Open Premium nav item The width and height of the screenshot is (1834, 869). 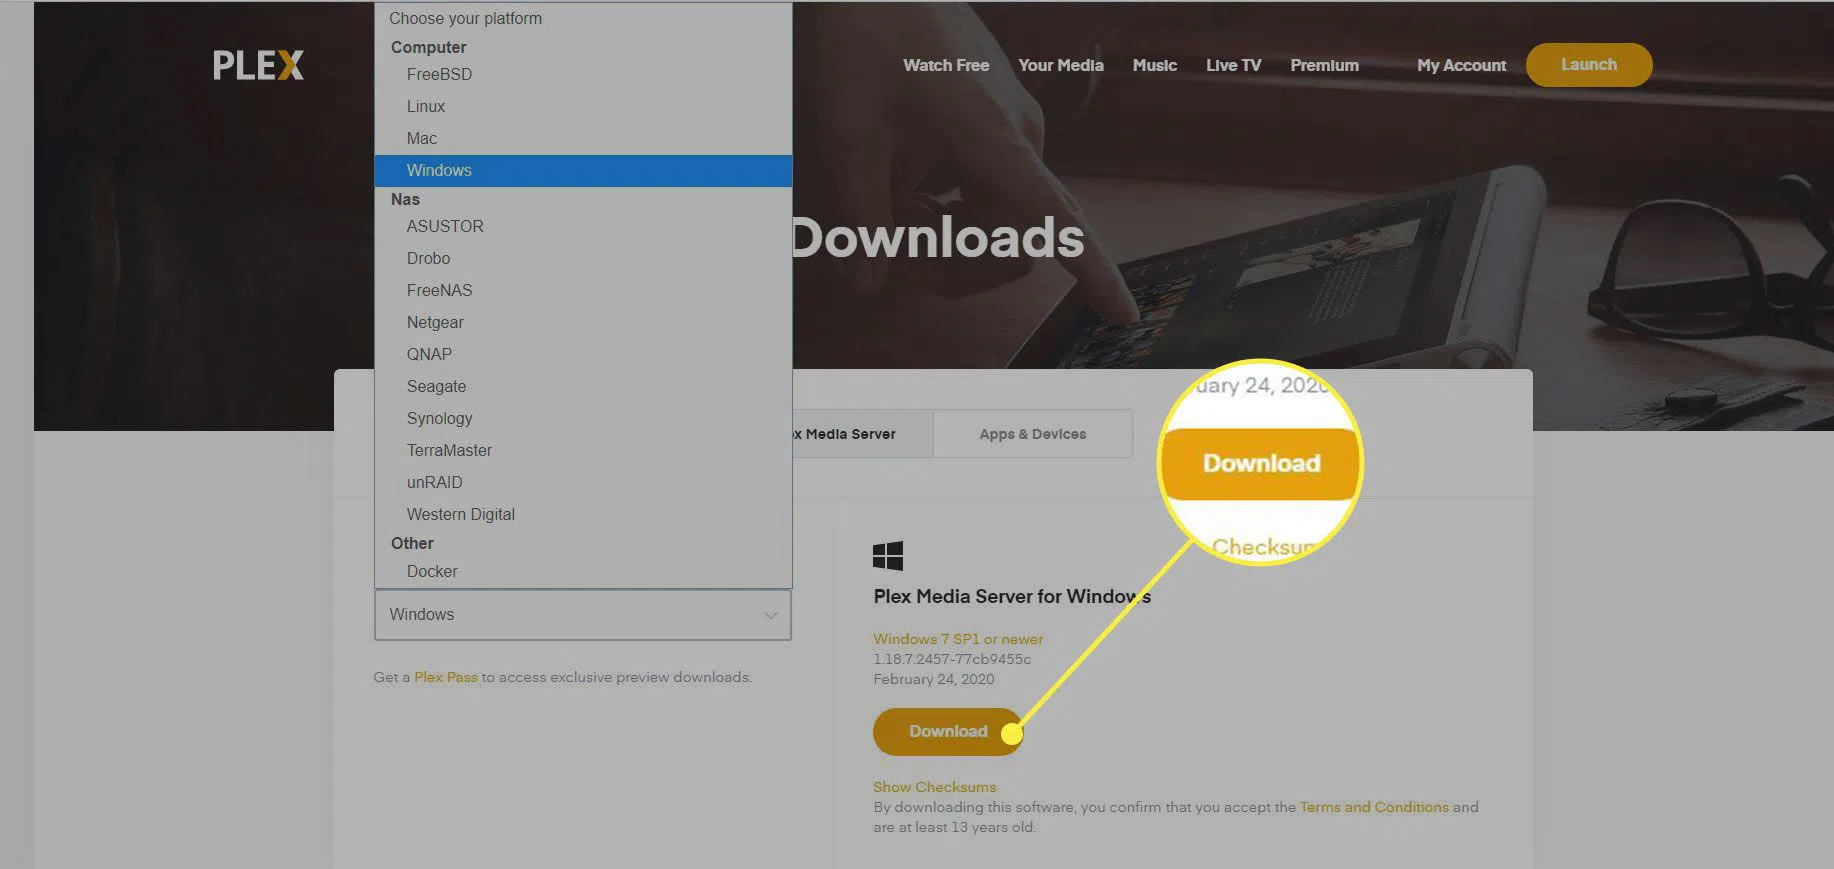coord(1324,65)
